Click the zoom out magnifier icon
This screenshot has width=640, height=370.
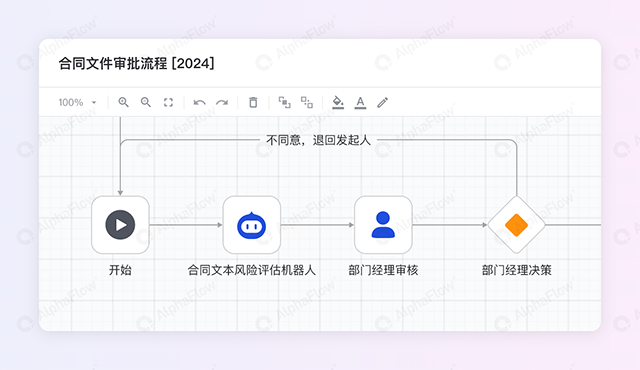[x=146, y=102]
